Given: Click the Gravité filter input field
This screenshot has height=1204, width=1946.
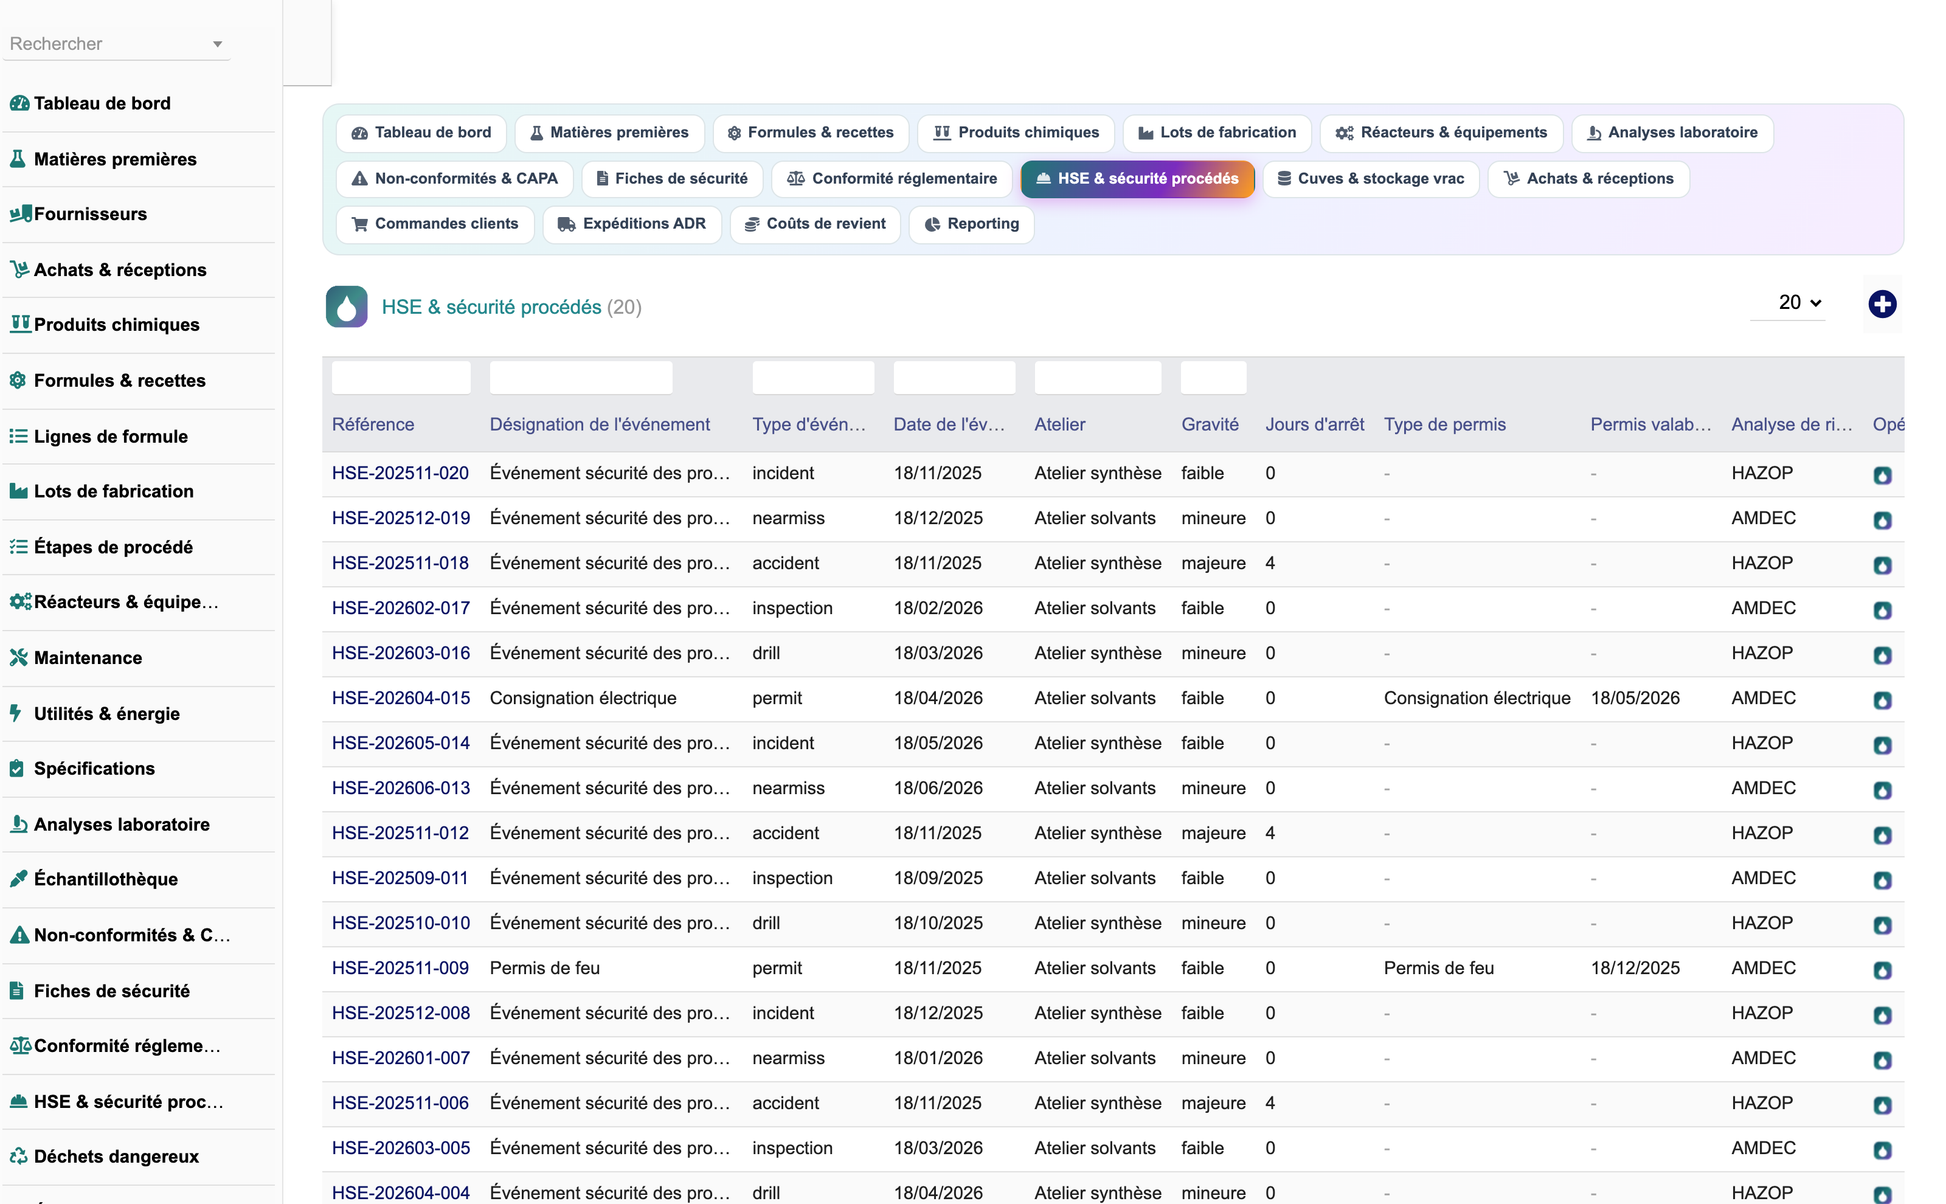Looking at the screenshot, I should [x=1213, y=377].
